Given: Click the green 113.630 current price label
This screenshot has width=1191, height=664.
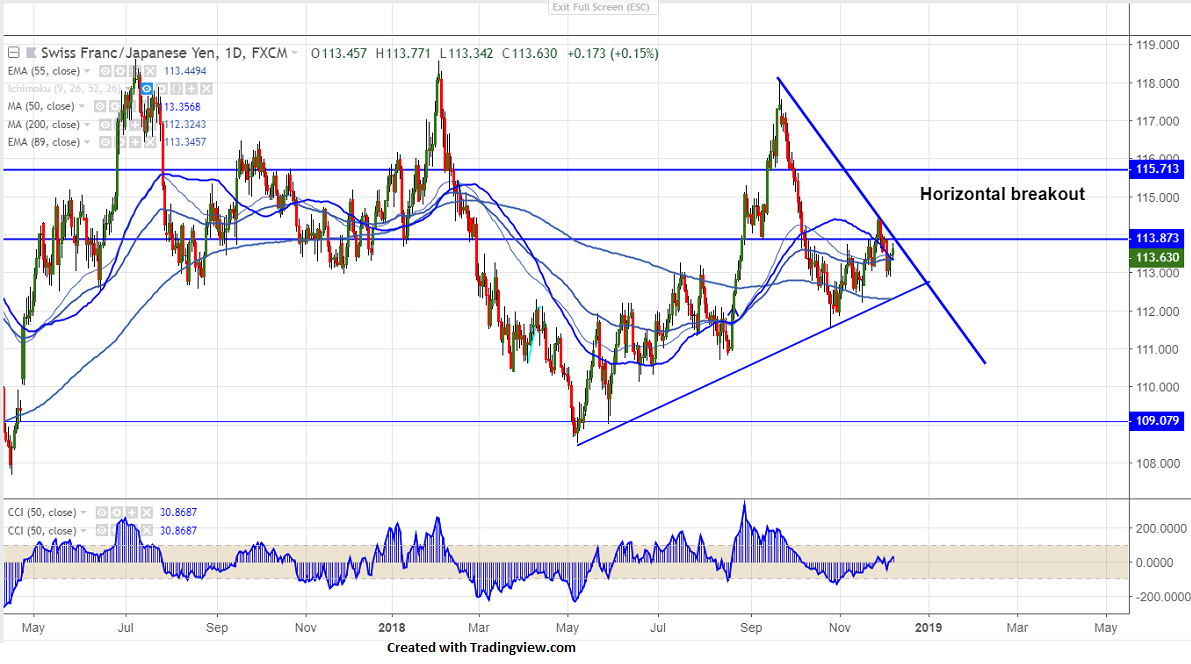Looking at the screenshot, I should [x=1157, y=258].
